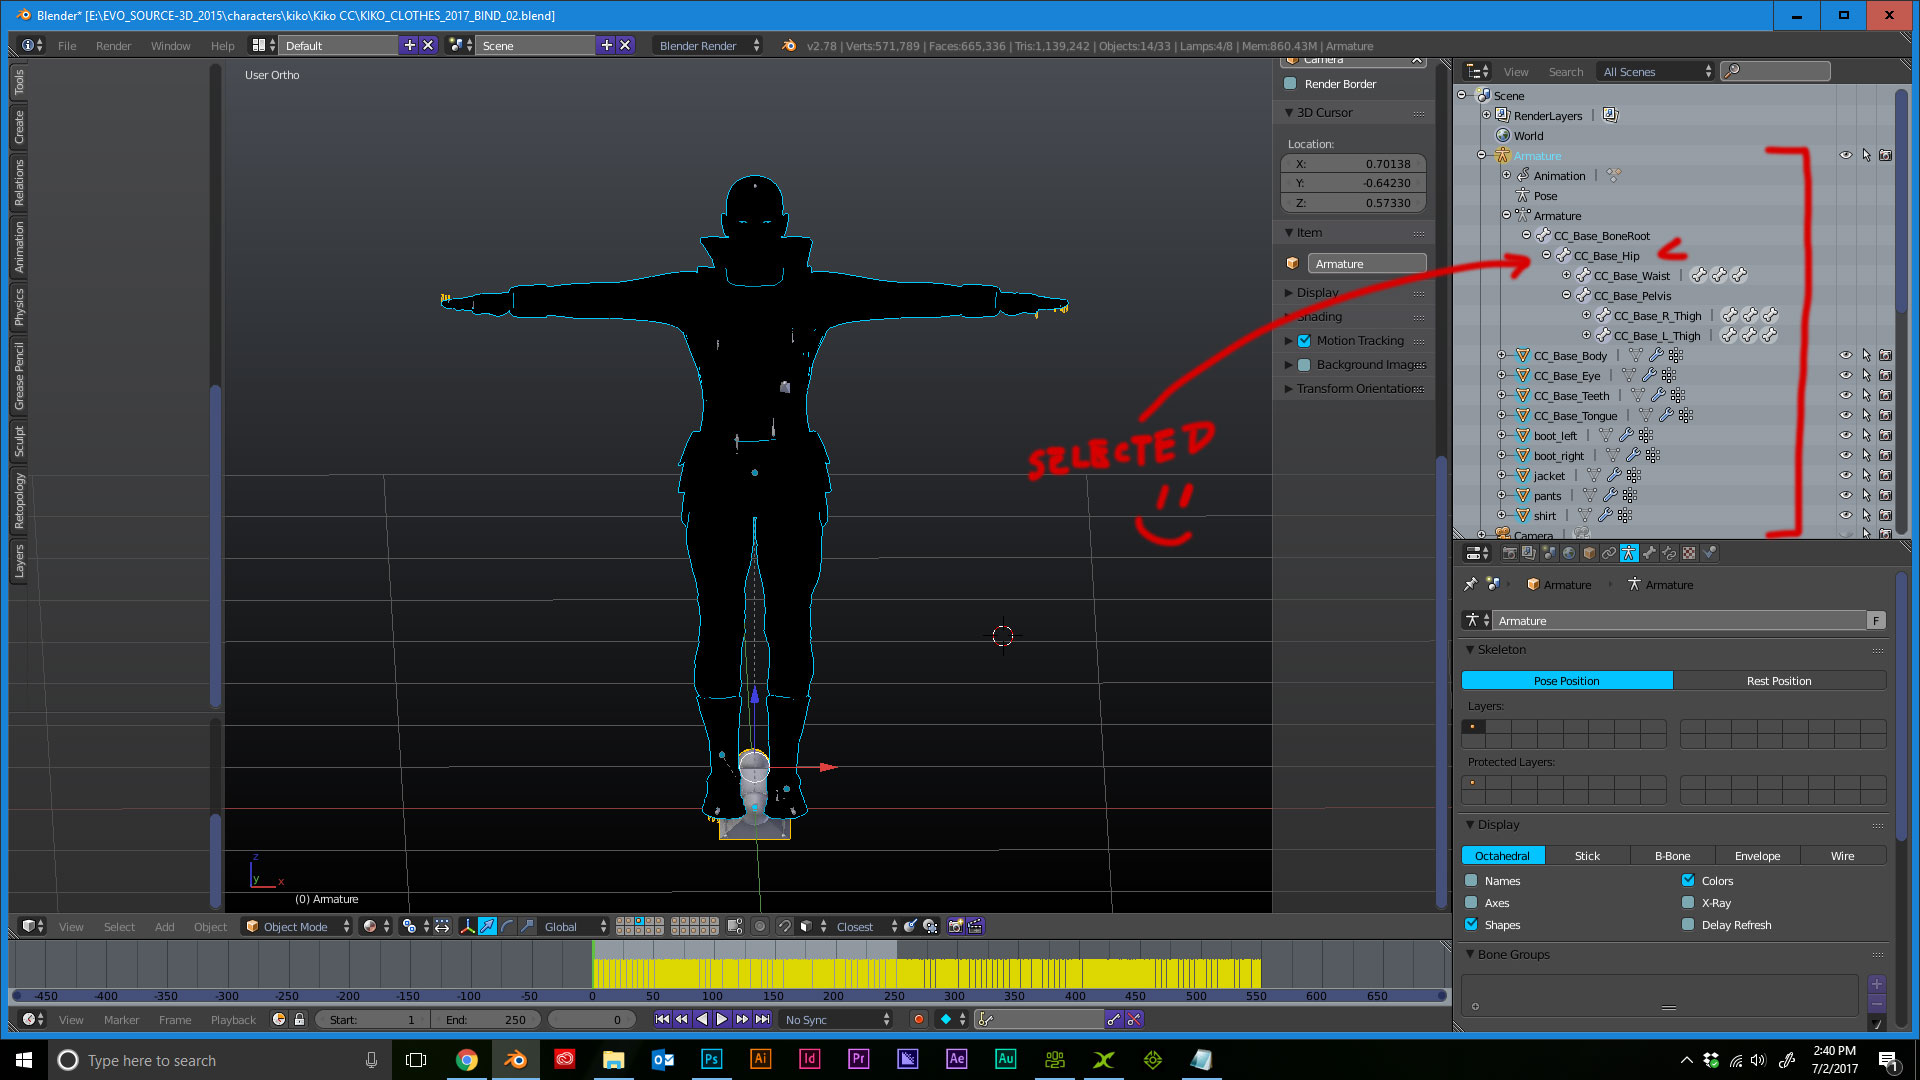Screen dimensions: 1920x1080
Task: Open the Global transform orientation dropdown
Action: pos(575,926)
